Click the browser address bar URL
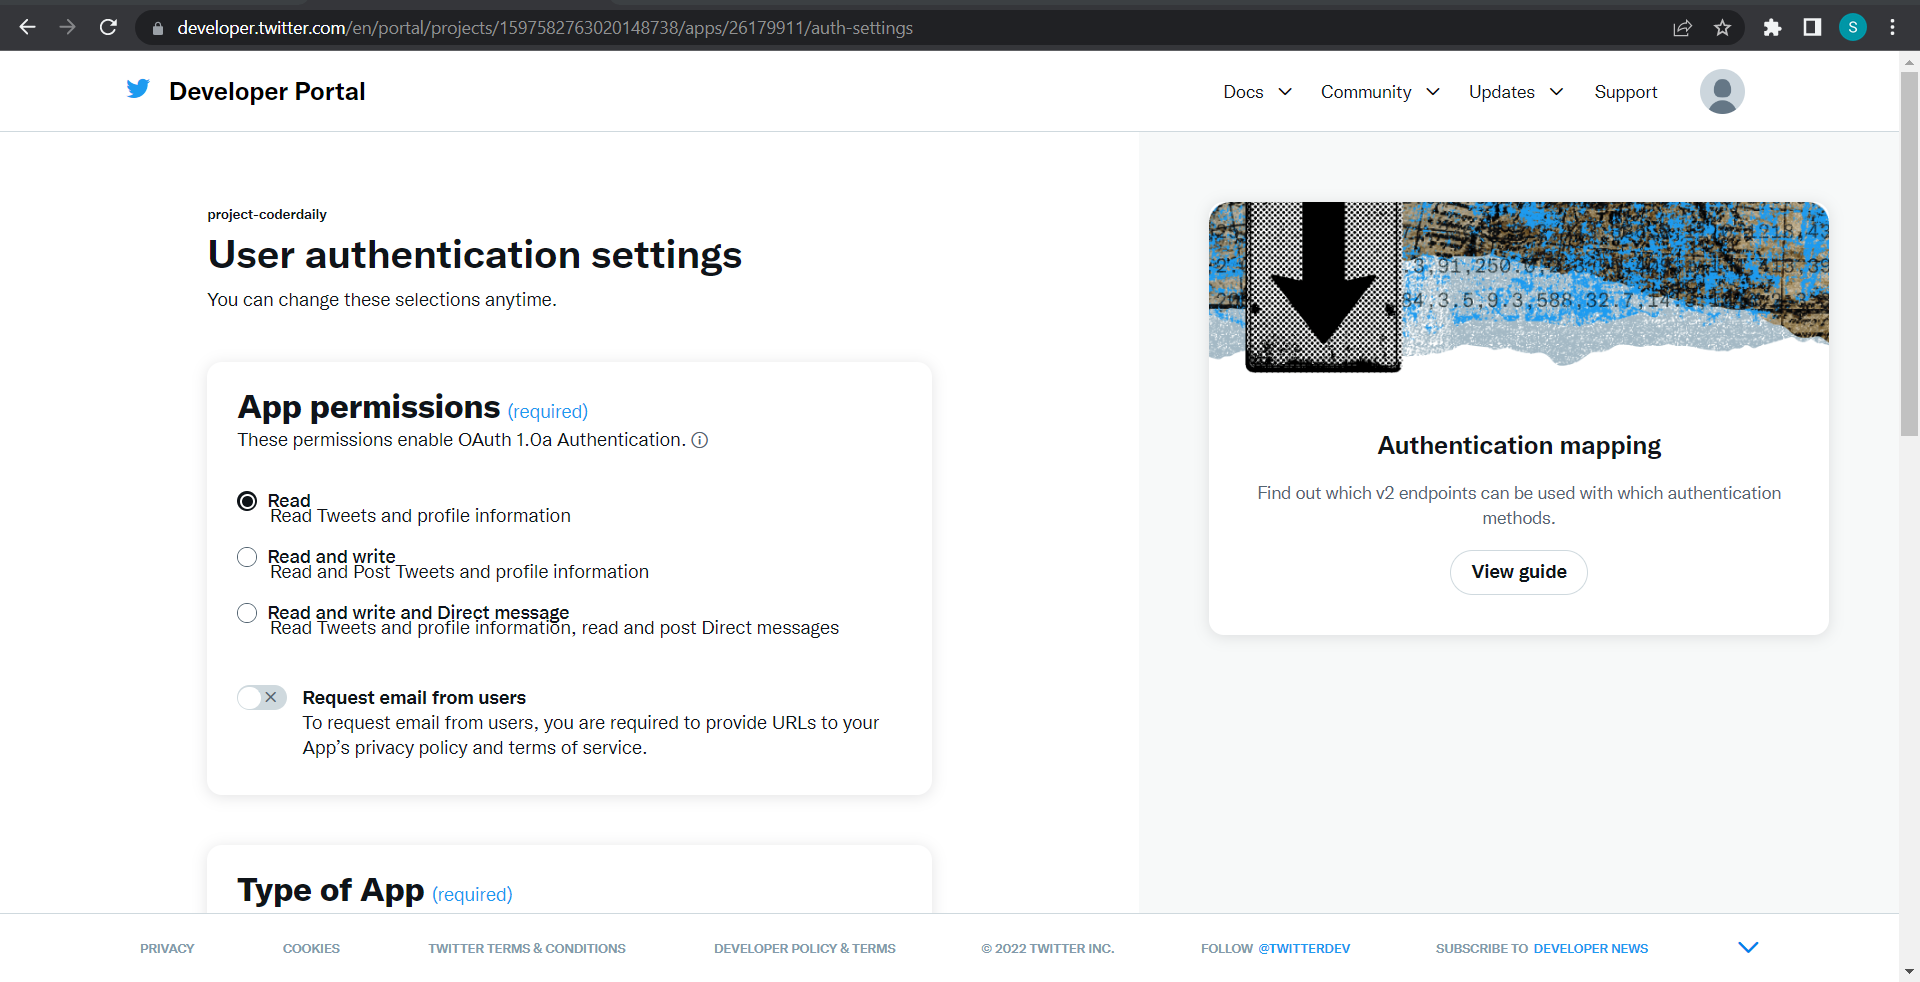The height and width of the screenshot is (982, 1920). pos(545,28)
